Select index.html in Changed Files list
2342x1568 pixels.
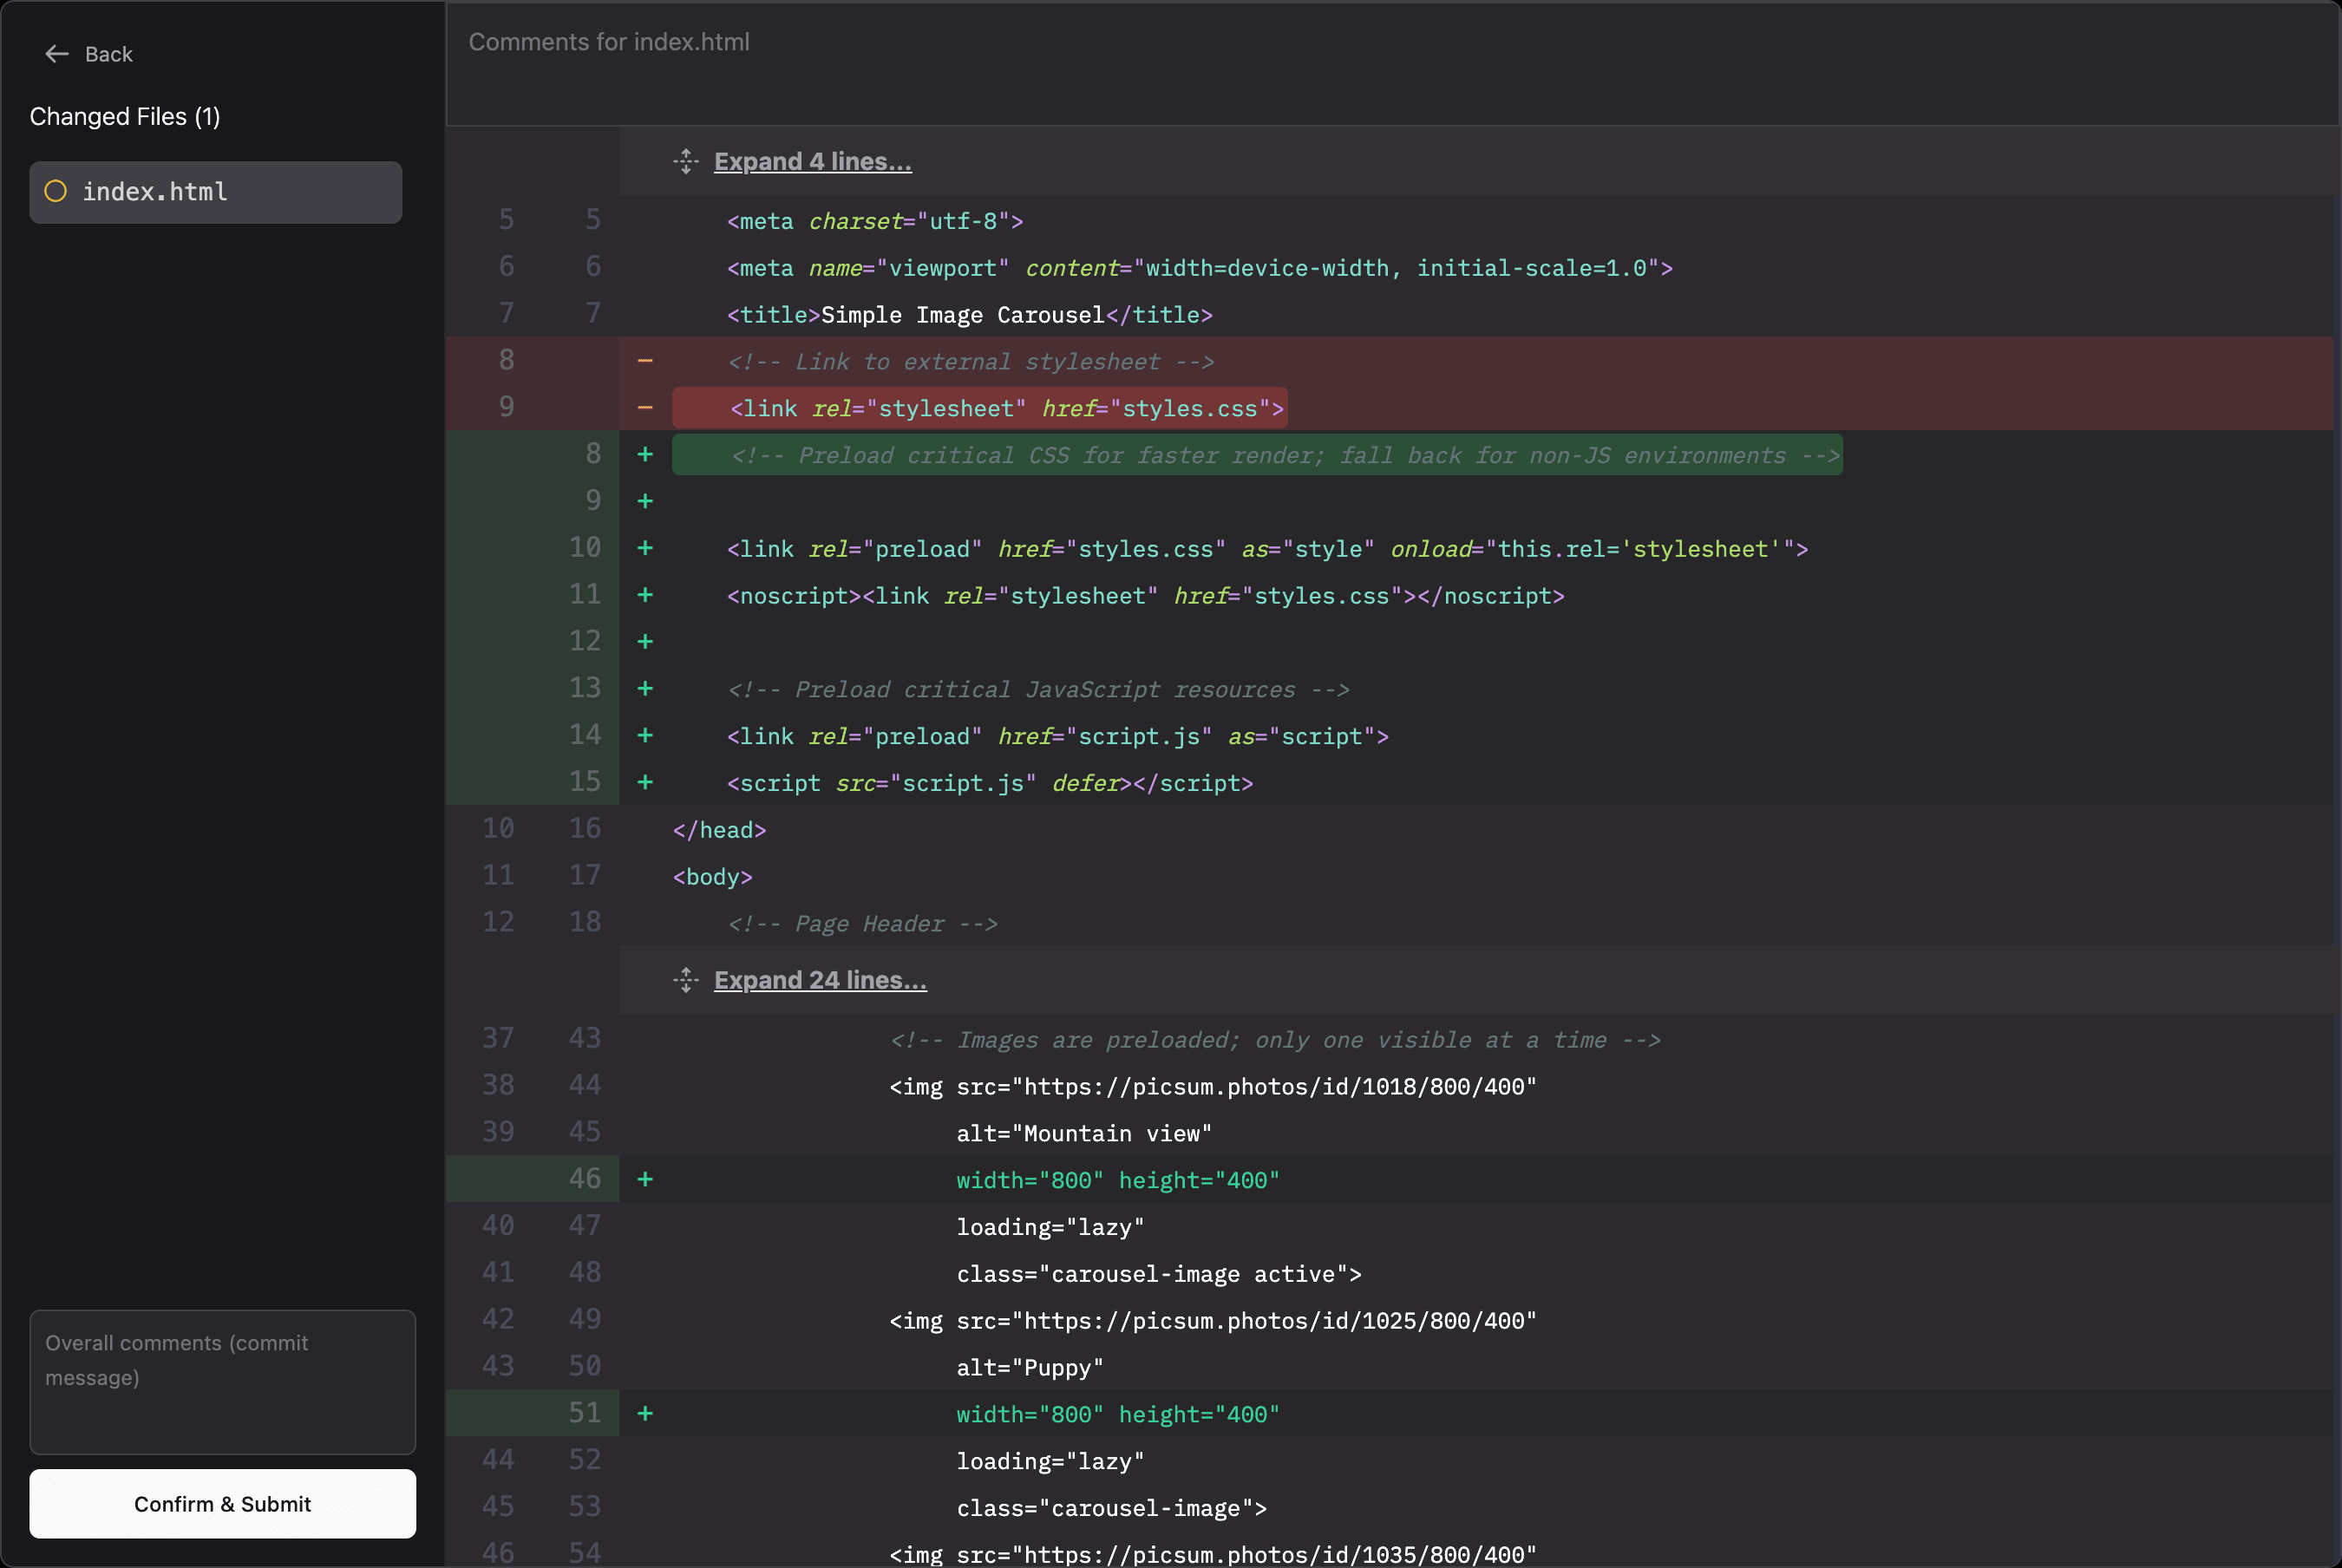(215, 192)
